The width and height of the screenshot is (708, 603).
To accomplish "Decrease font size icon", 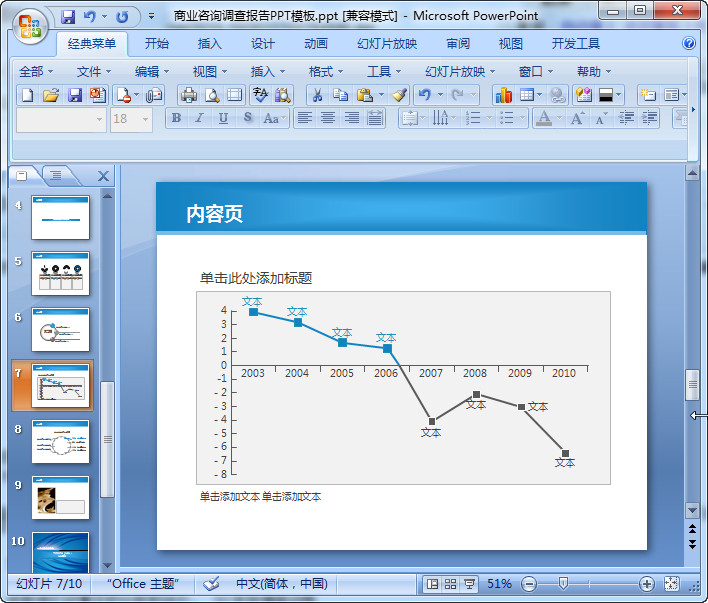I will tap(601, 118).
